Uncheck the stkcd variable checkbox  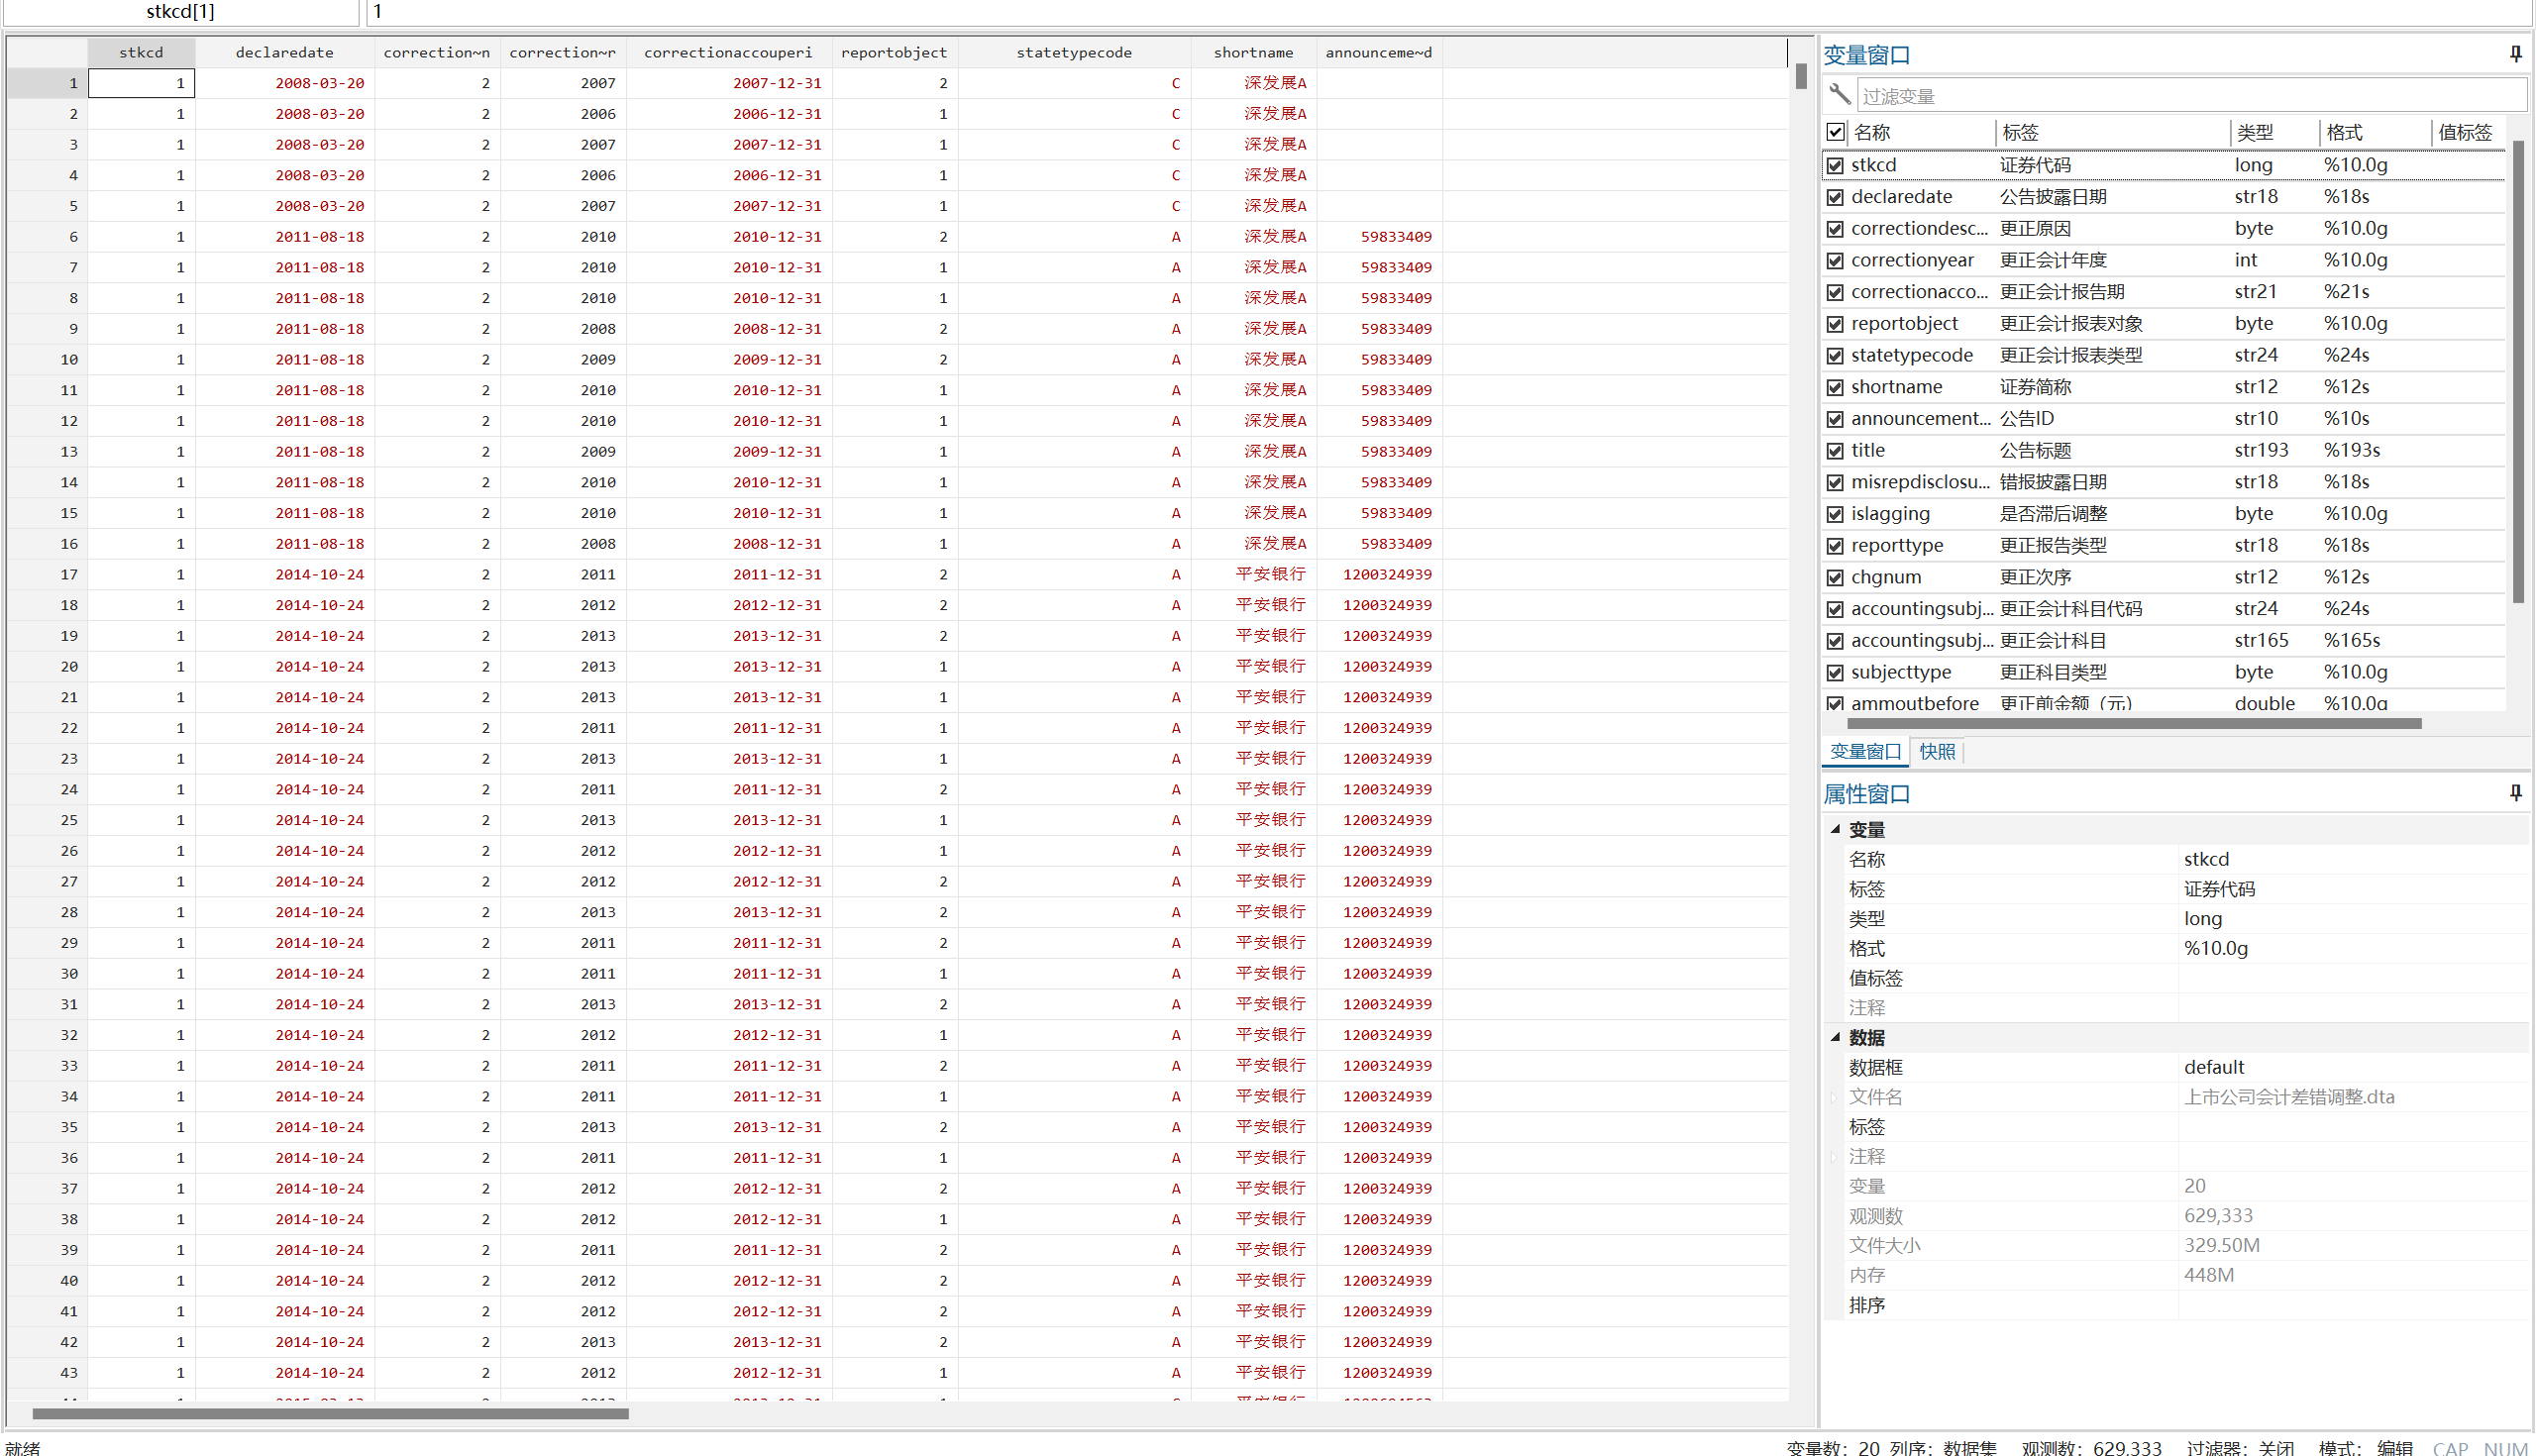click(1835, 165)
